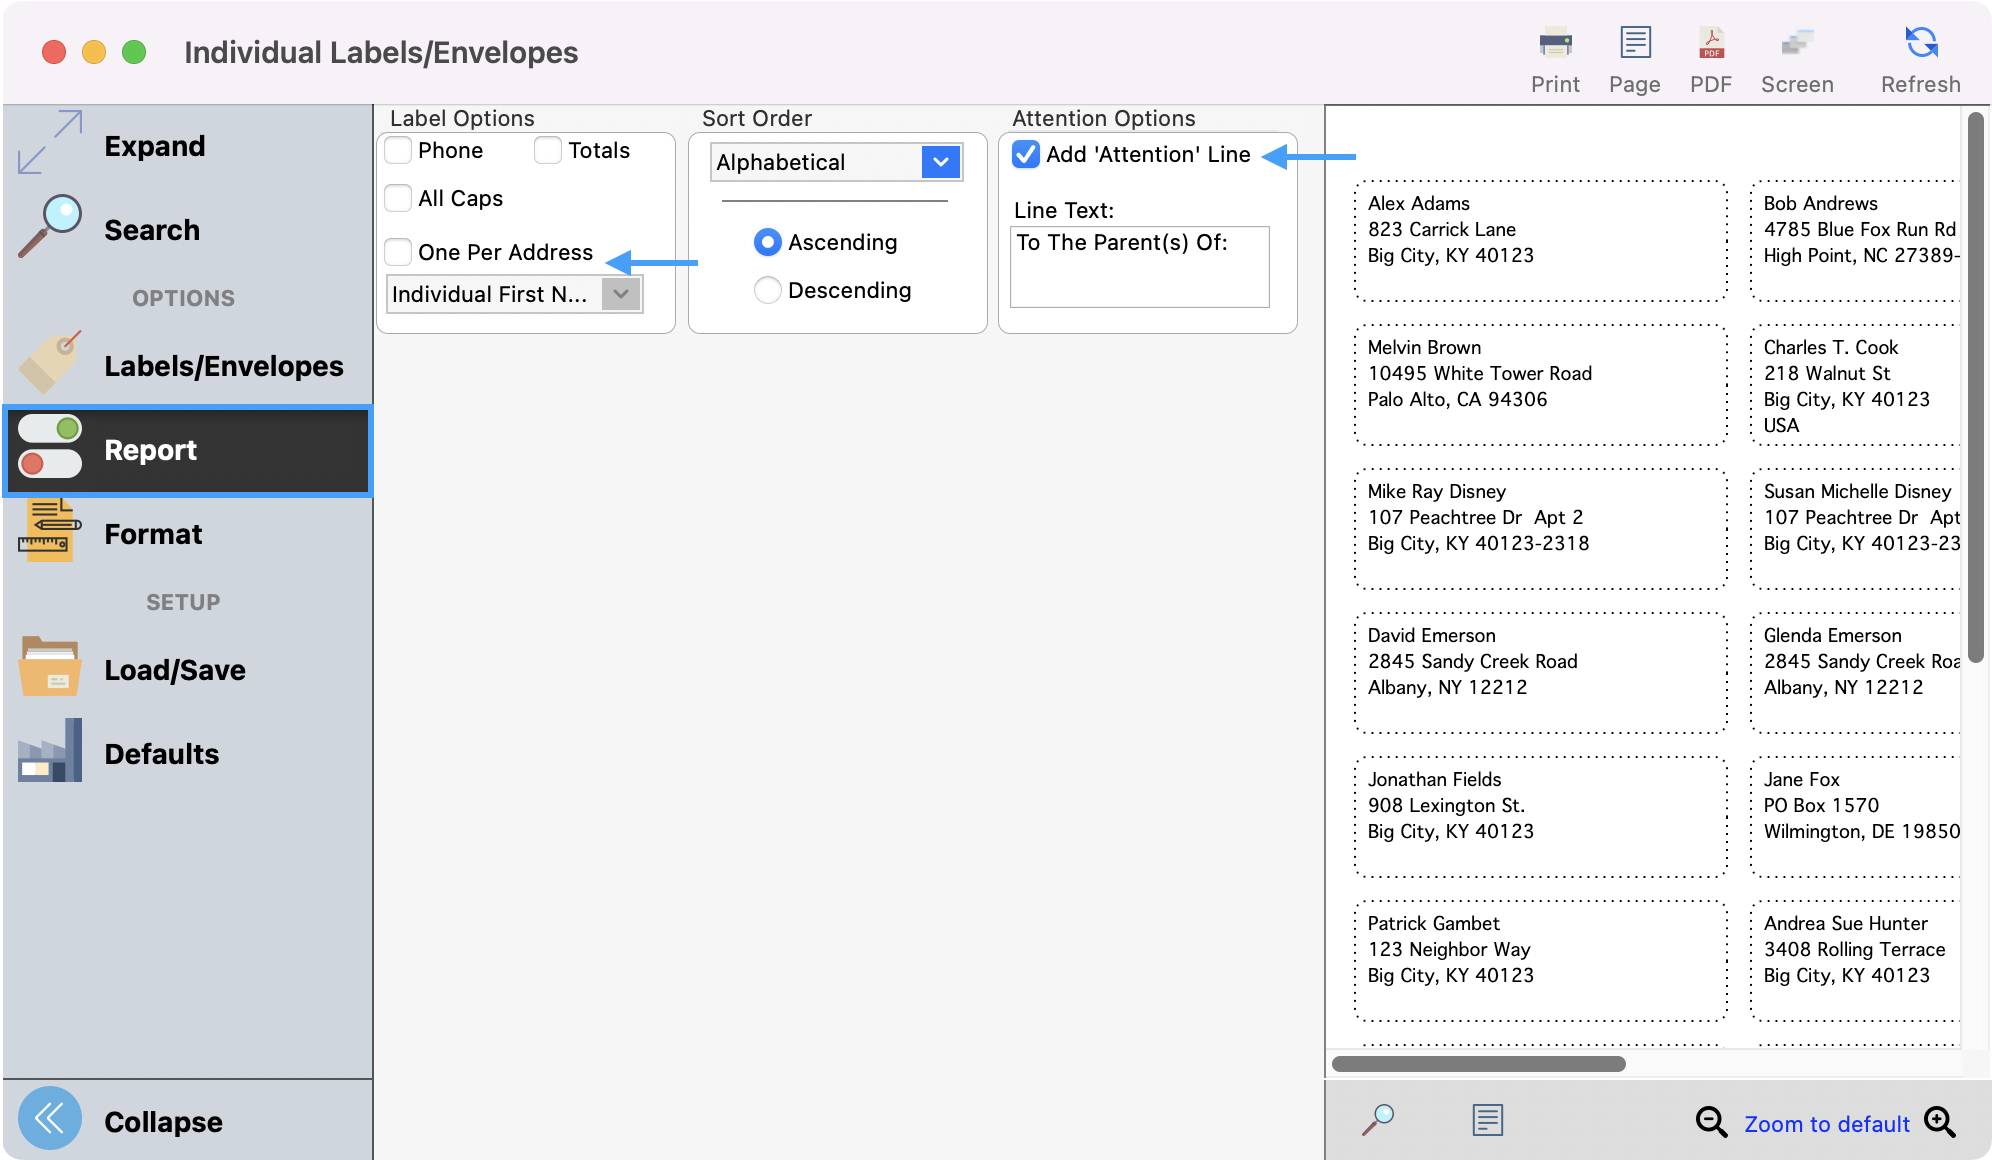Click the document icon in the preview footer

[1487, 1120]
